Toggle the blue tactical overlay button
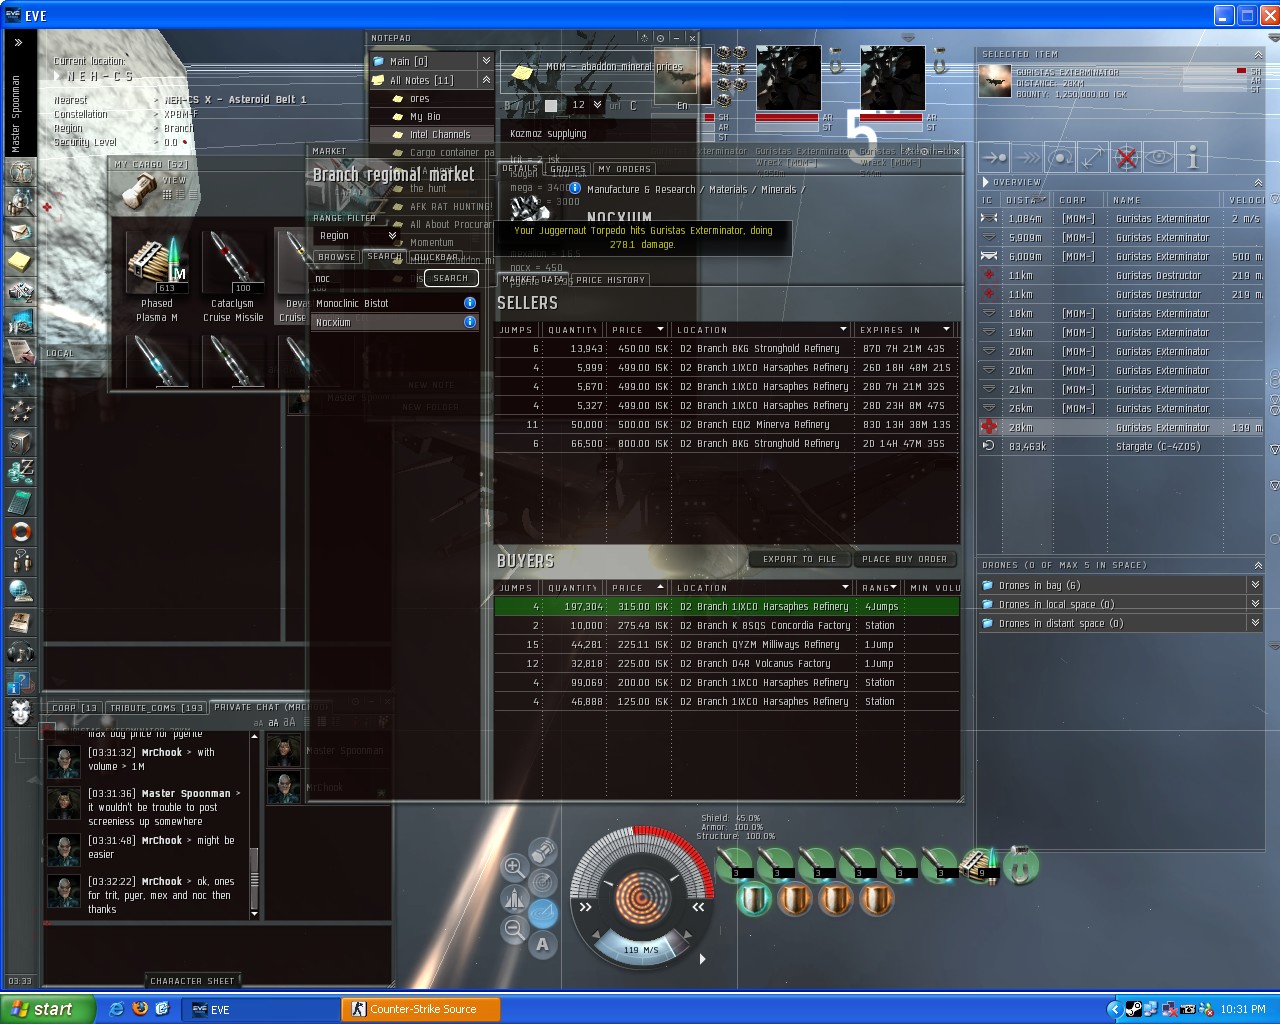 [543, 912]
